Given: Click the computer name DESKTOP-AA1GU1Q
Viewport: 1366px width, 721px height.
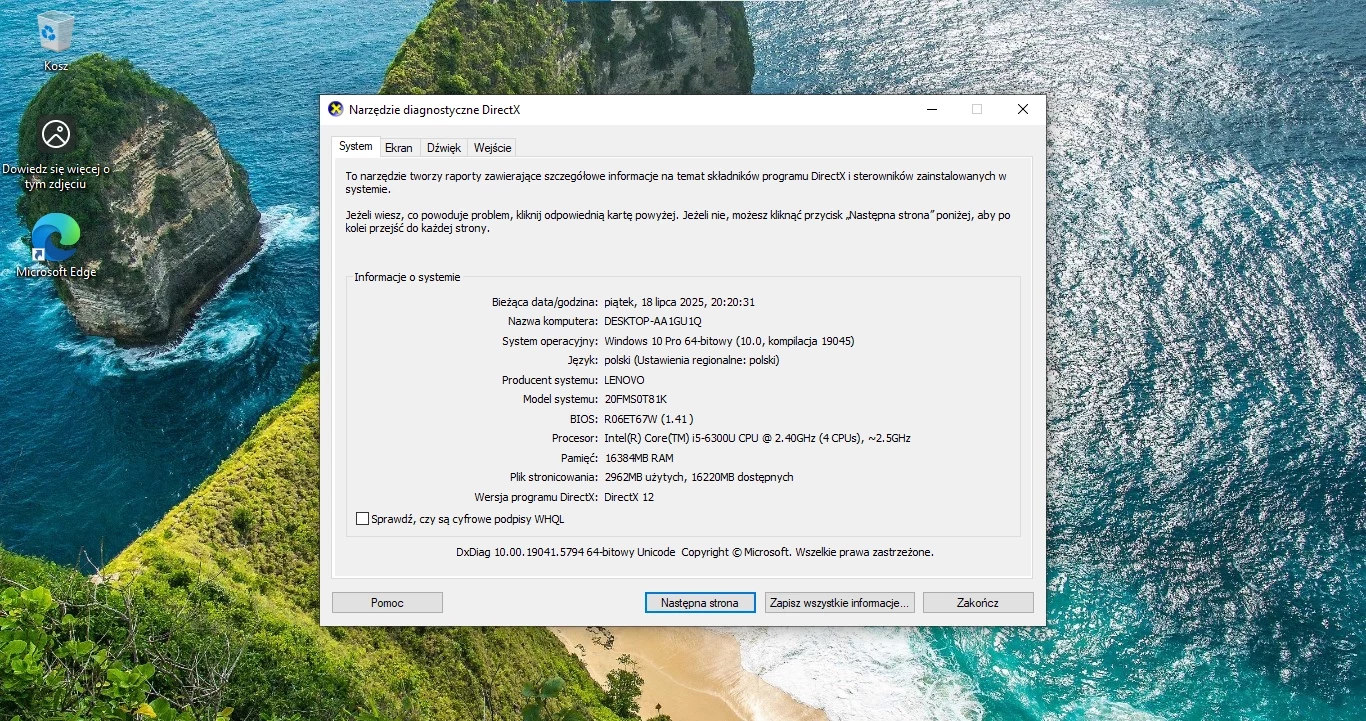Looking at the screenshot, I should [653, 321].
